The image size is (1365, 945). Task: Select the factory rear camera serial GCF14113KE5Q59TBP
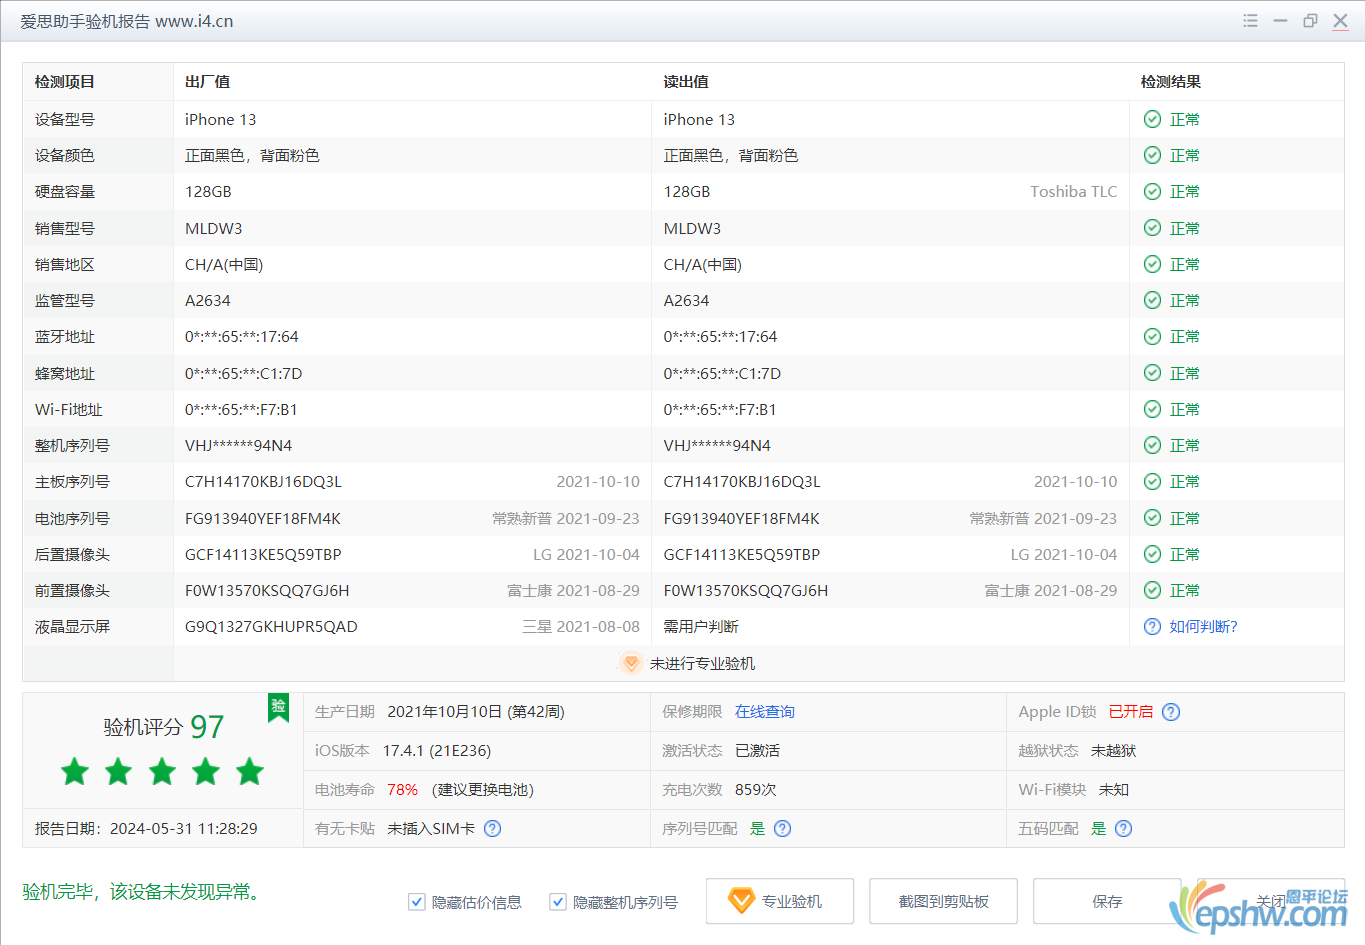pyautogui.click(x=263, y=554)
